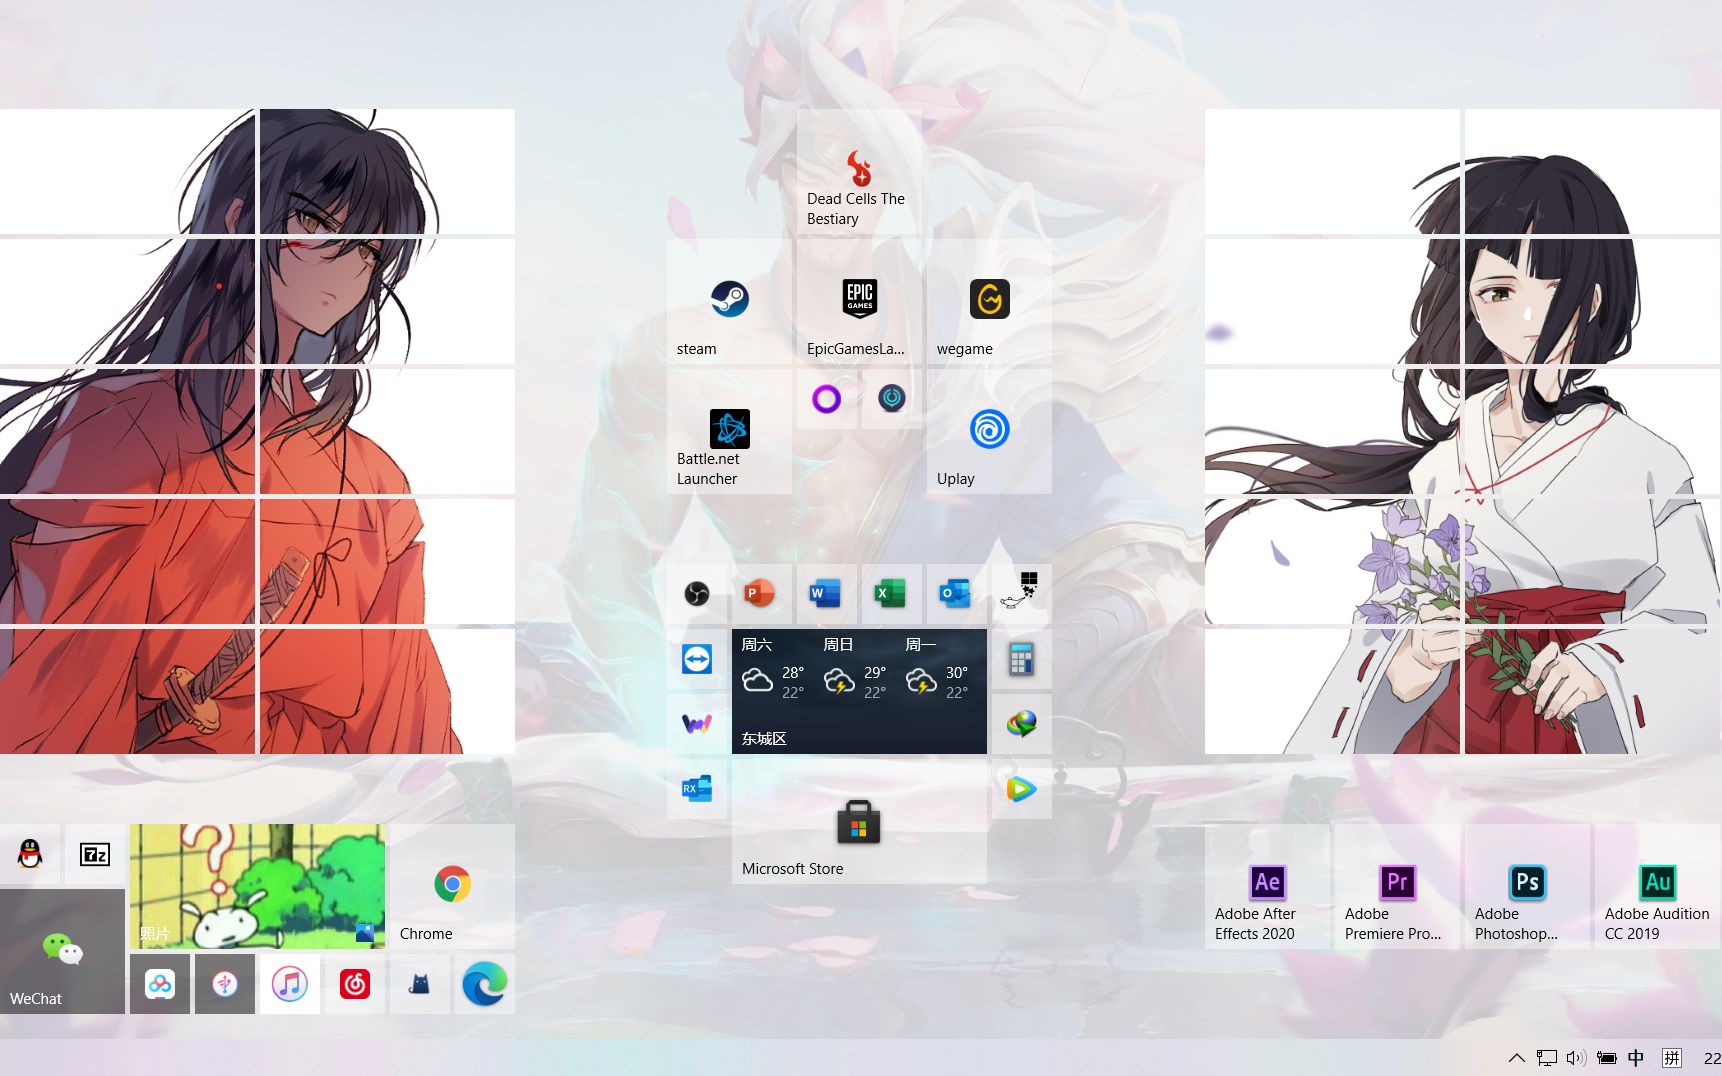Image resolution: width=1722 pixels, height=1076 pixels.
Task: Open Adobe Premiere Pro tile
Action: point(1397,886)
